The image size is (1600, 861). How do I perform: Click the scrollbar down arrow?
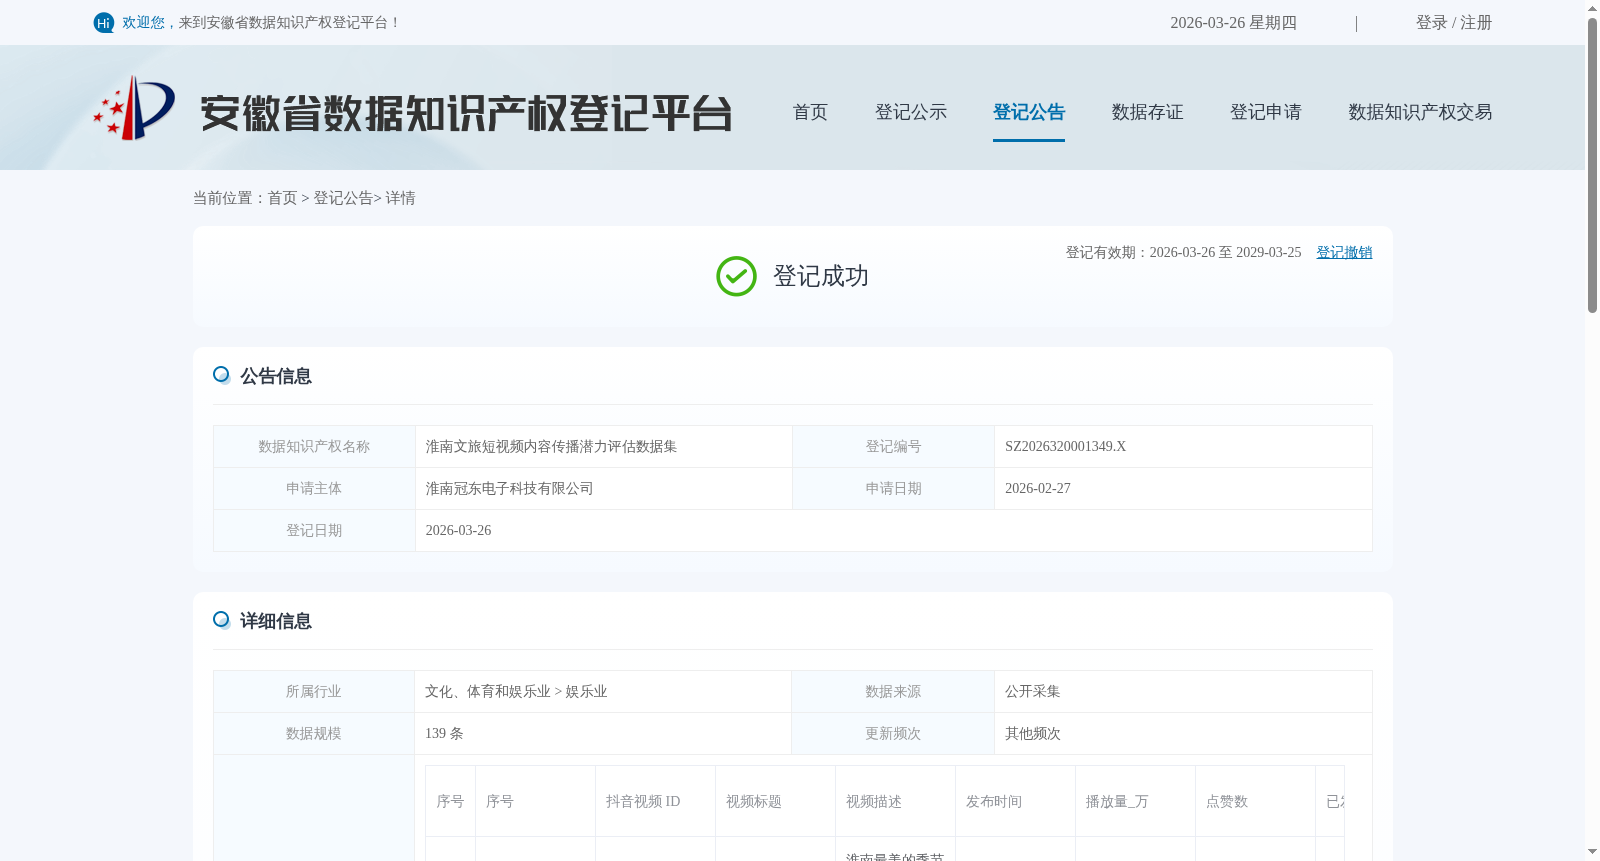[1592, 852]
